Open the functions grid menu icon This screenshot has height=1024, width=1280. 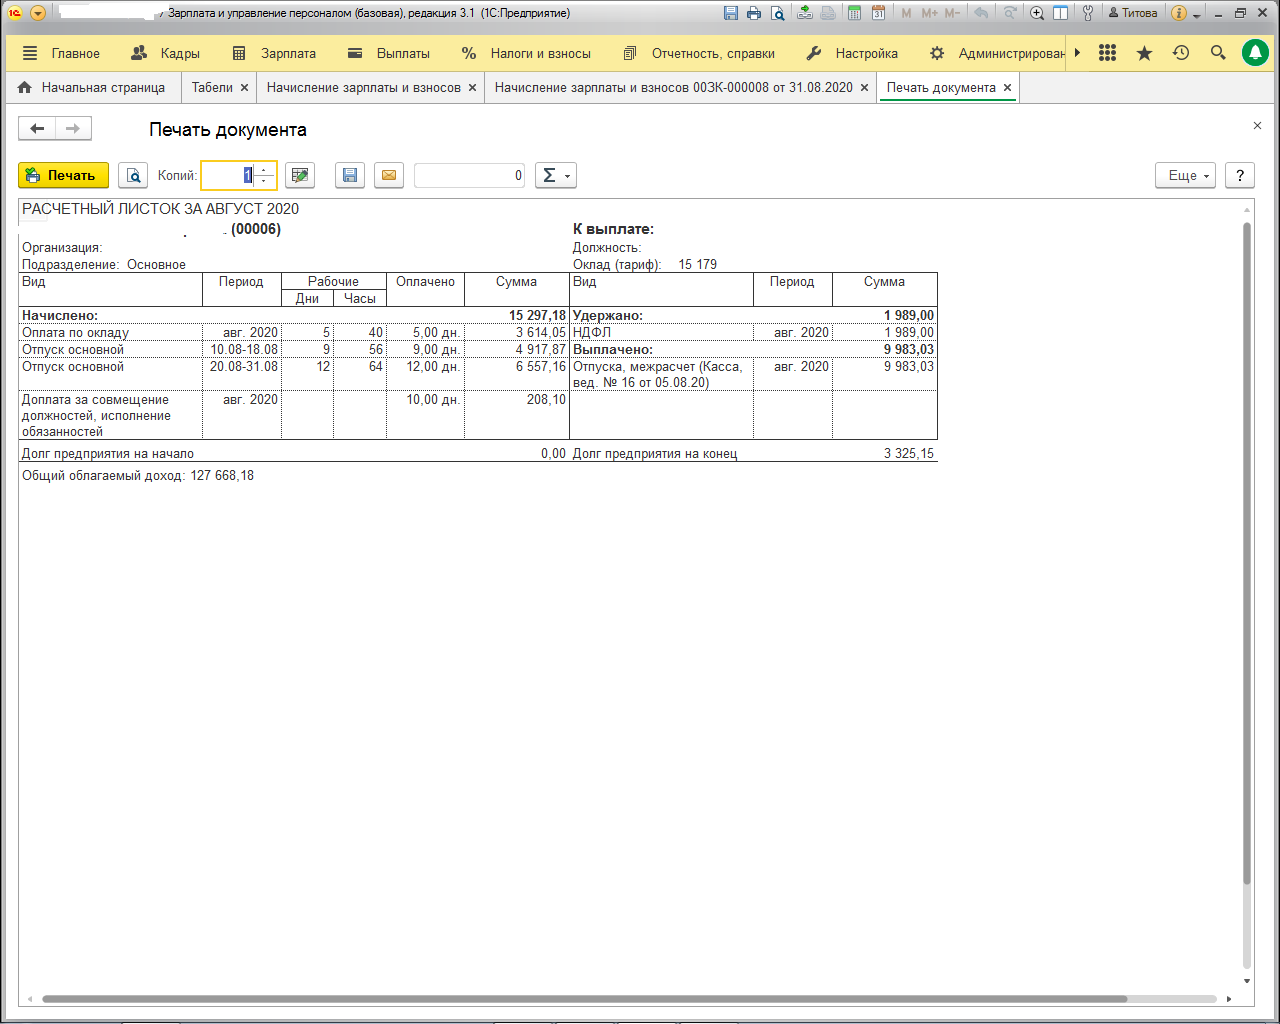coord(1107,53)
